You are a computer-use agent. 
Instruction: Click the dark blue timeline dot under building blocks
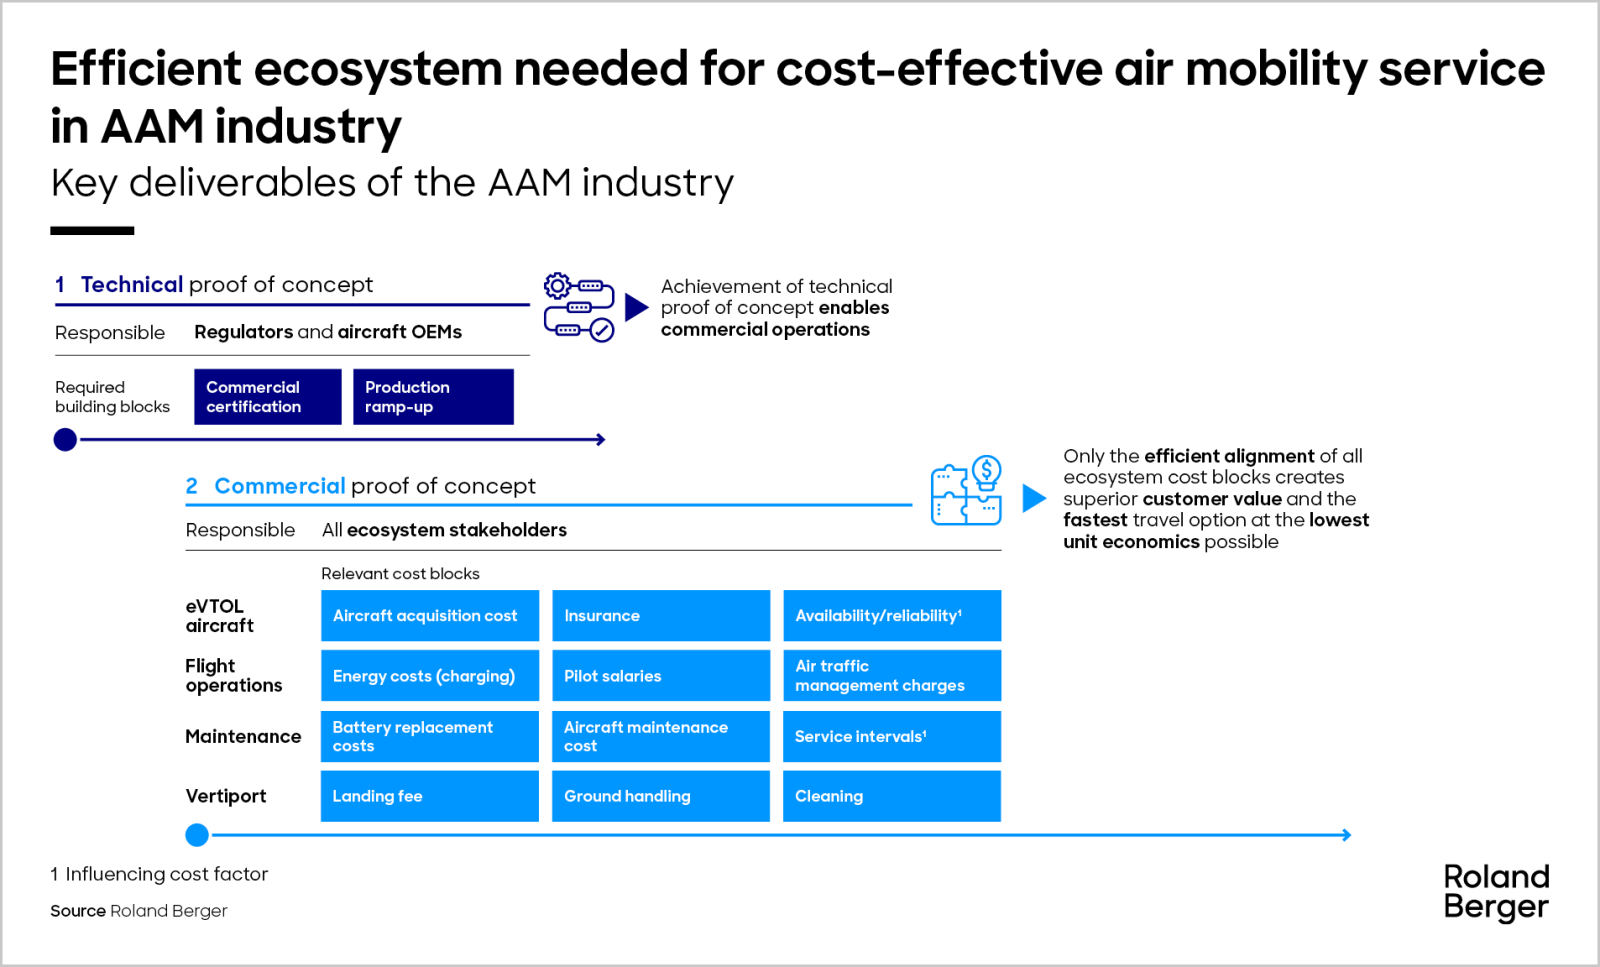(65, 439)
